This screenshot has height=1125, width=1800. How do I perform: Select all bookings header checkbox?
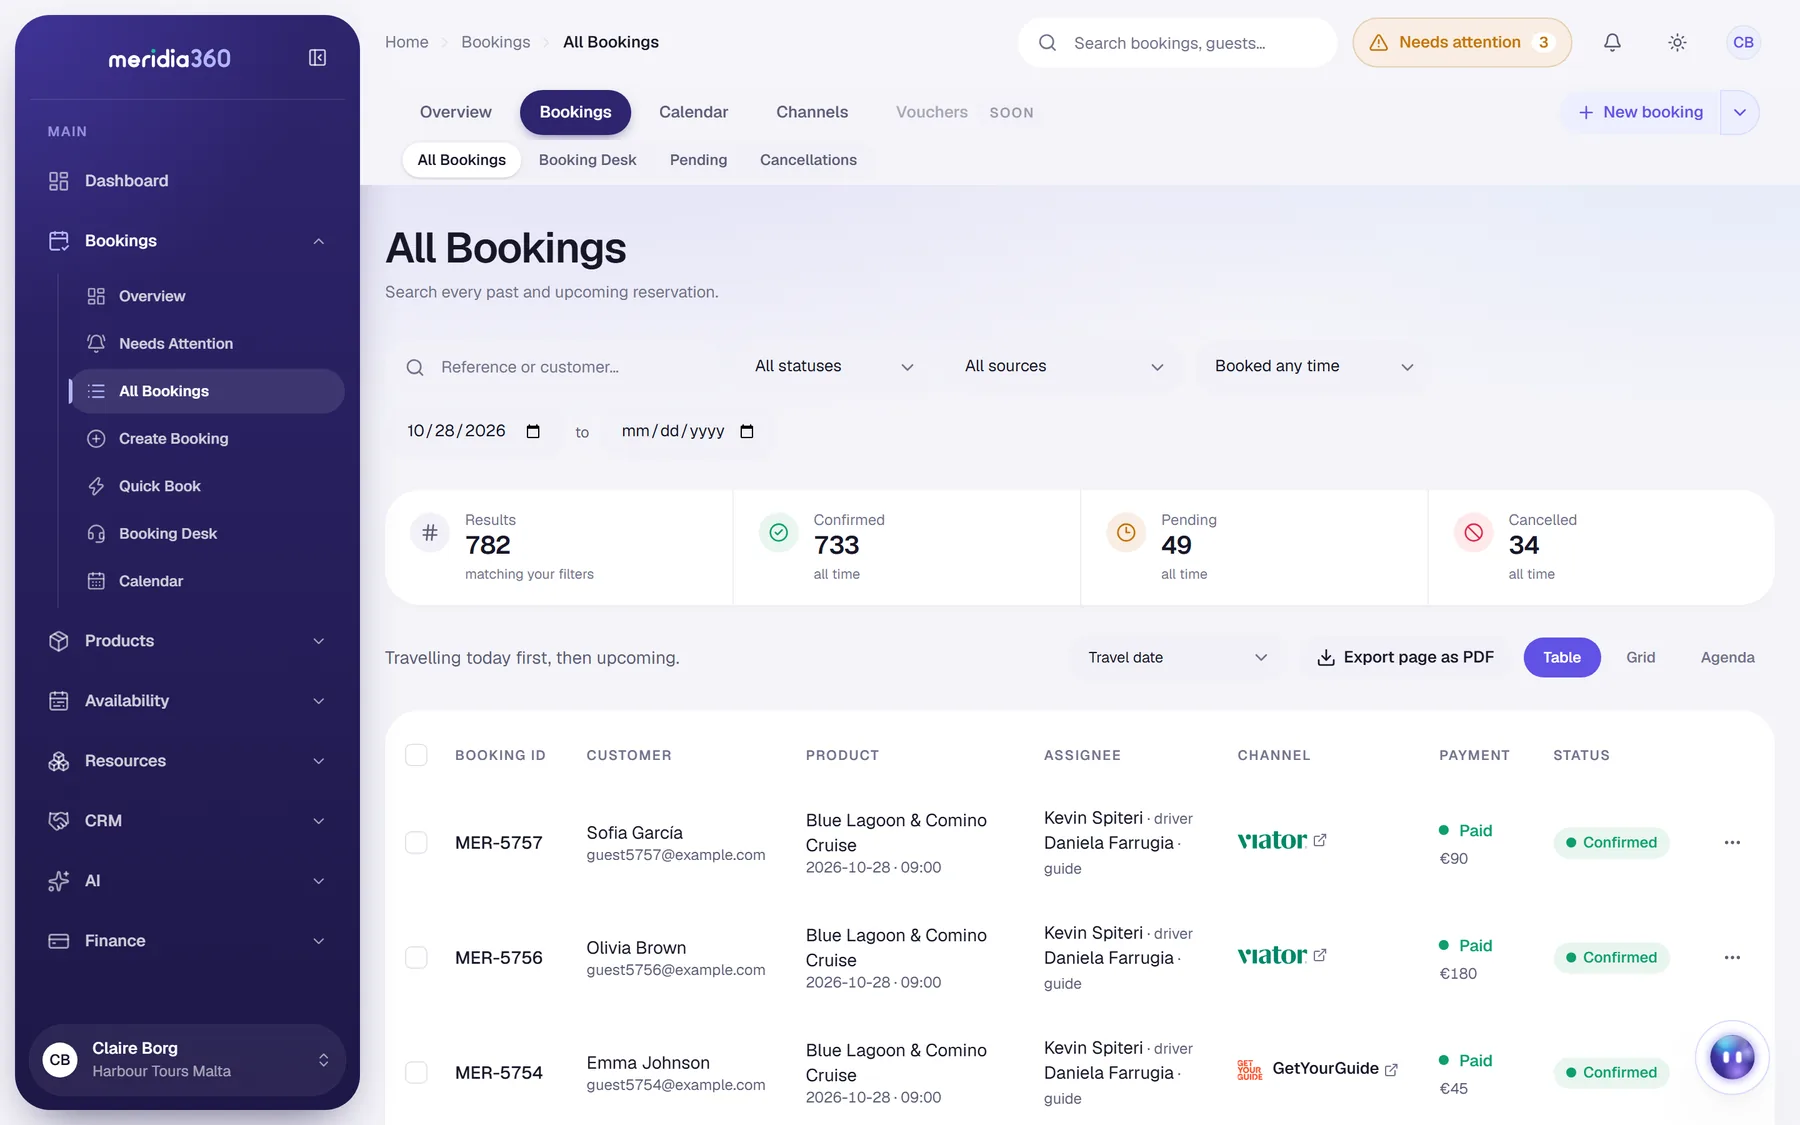click(416, 755)
